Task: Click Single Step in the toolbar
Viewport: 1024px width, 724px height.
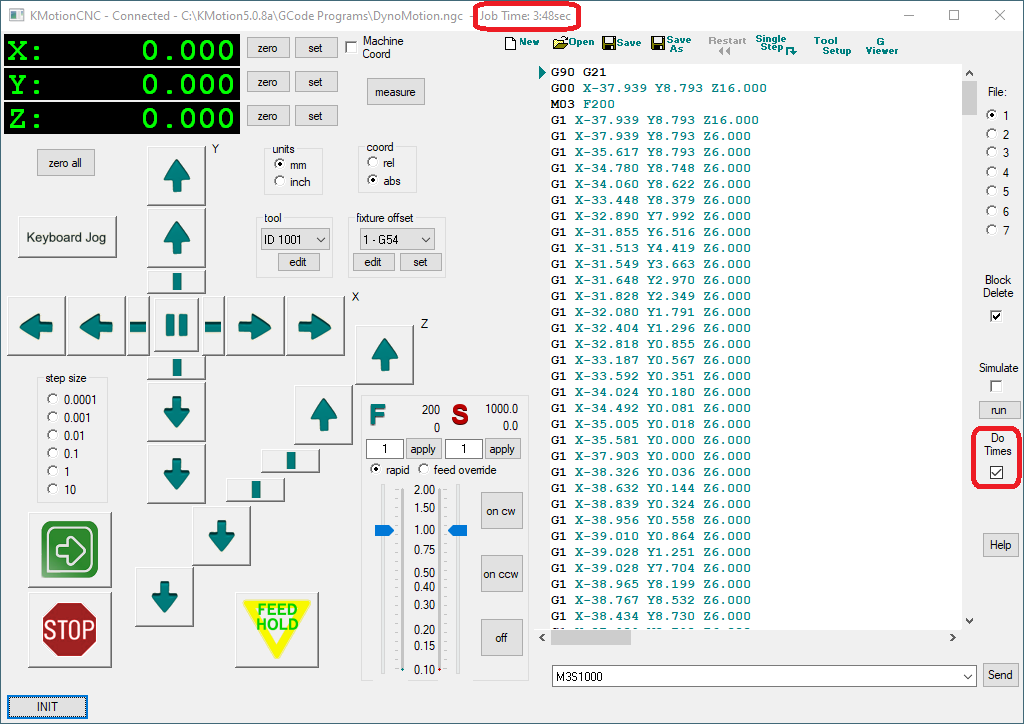Action: 775,44
